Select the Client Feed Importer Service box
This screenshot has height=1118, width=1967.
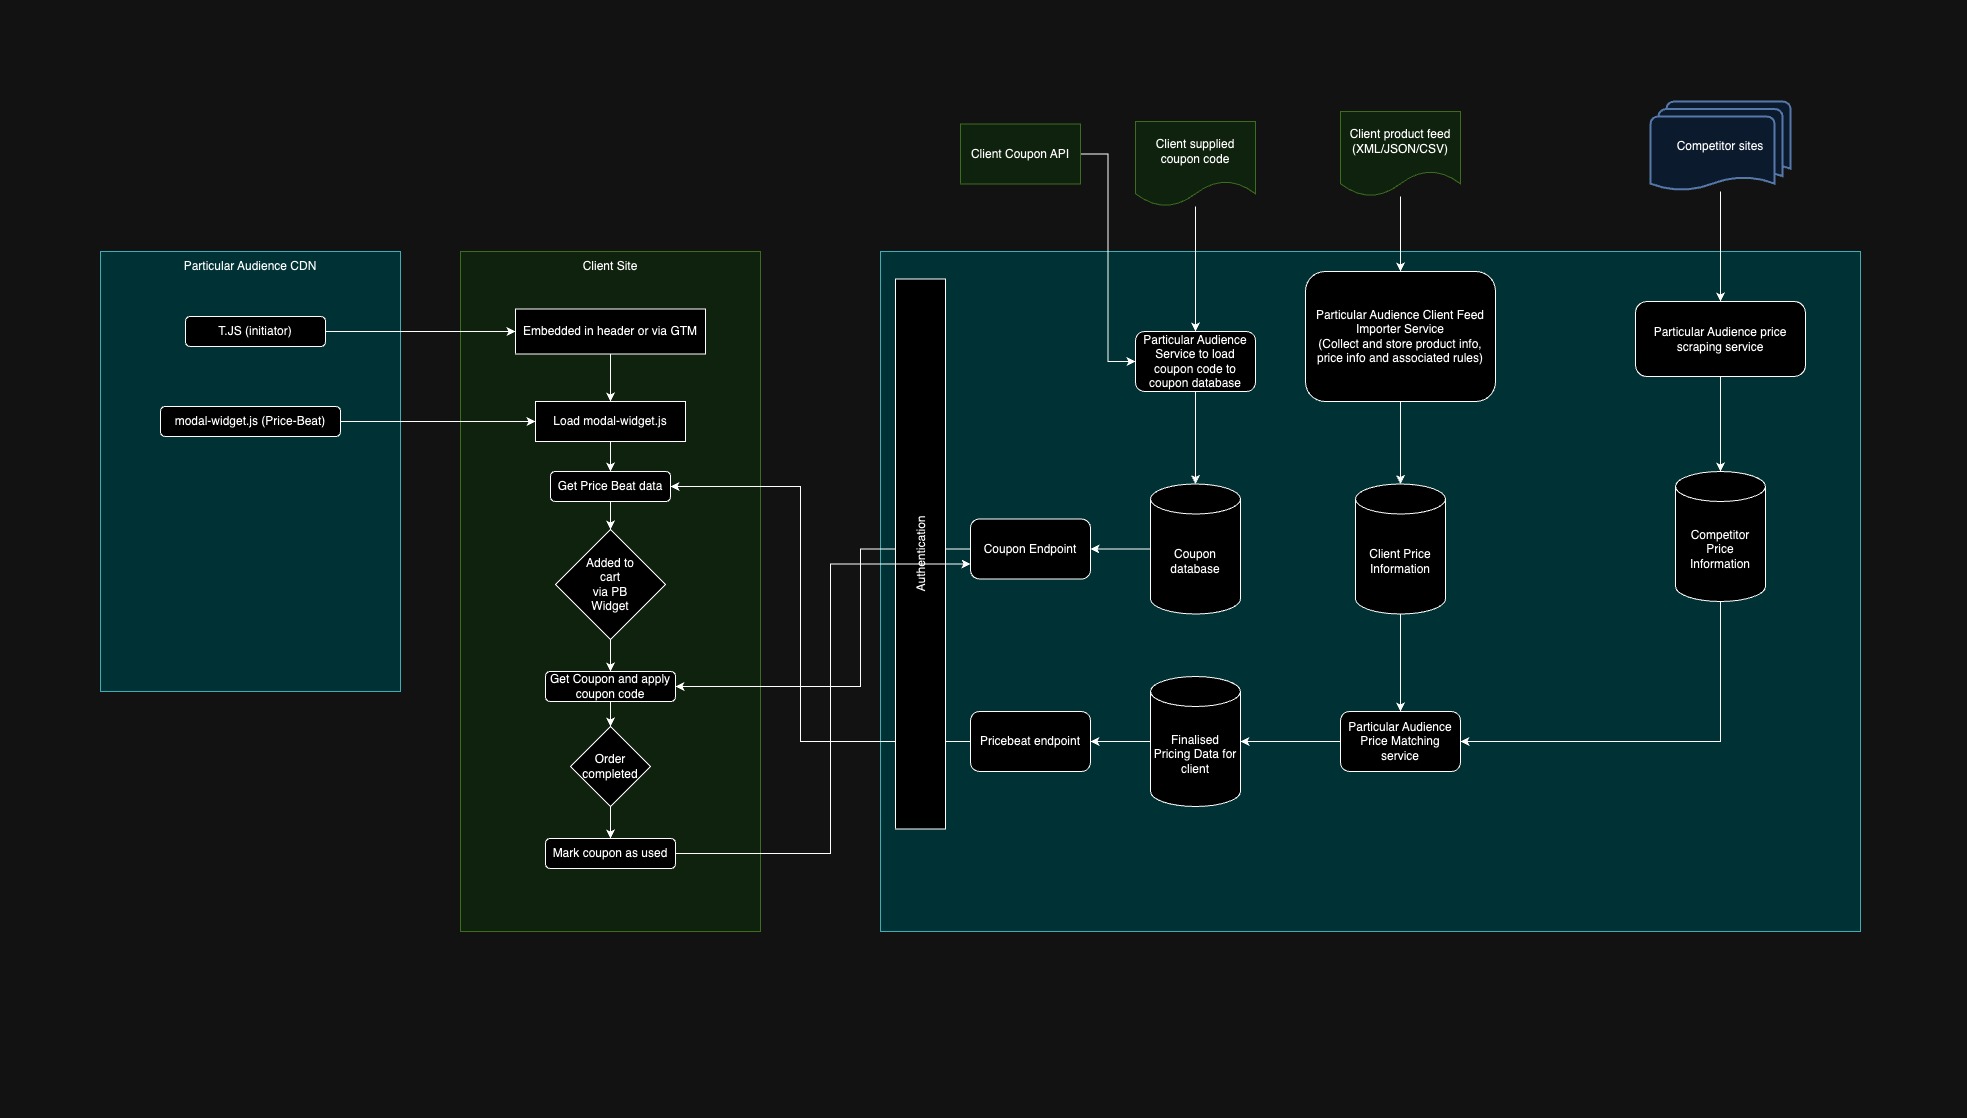click(1400, 336)
